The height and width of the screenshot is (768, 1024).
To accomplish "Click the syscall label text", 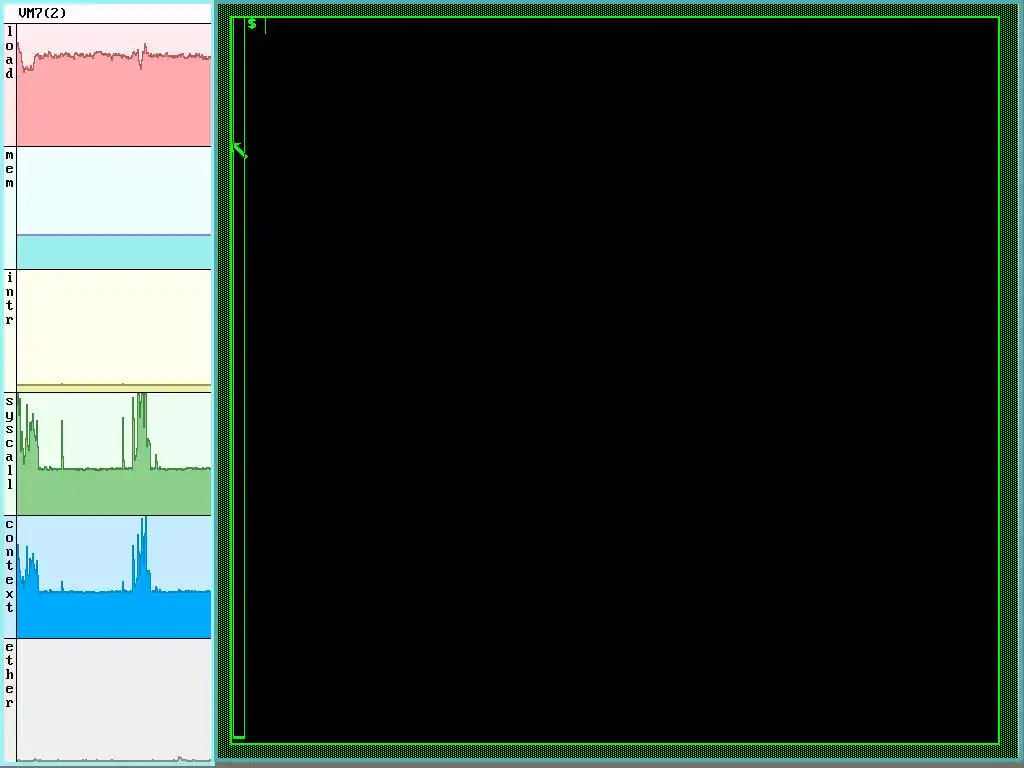I will tap(9, 443).
